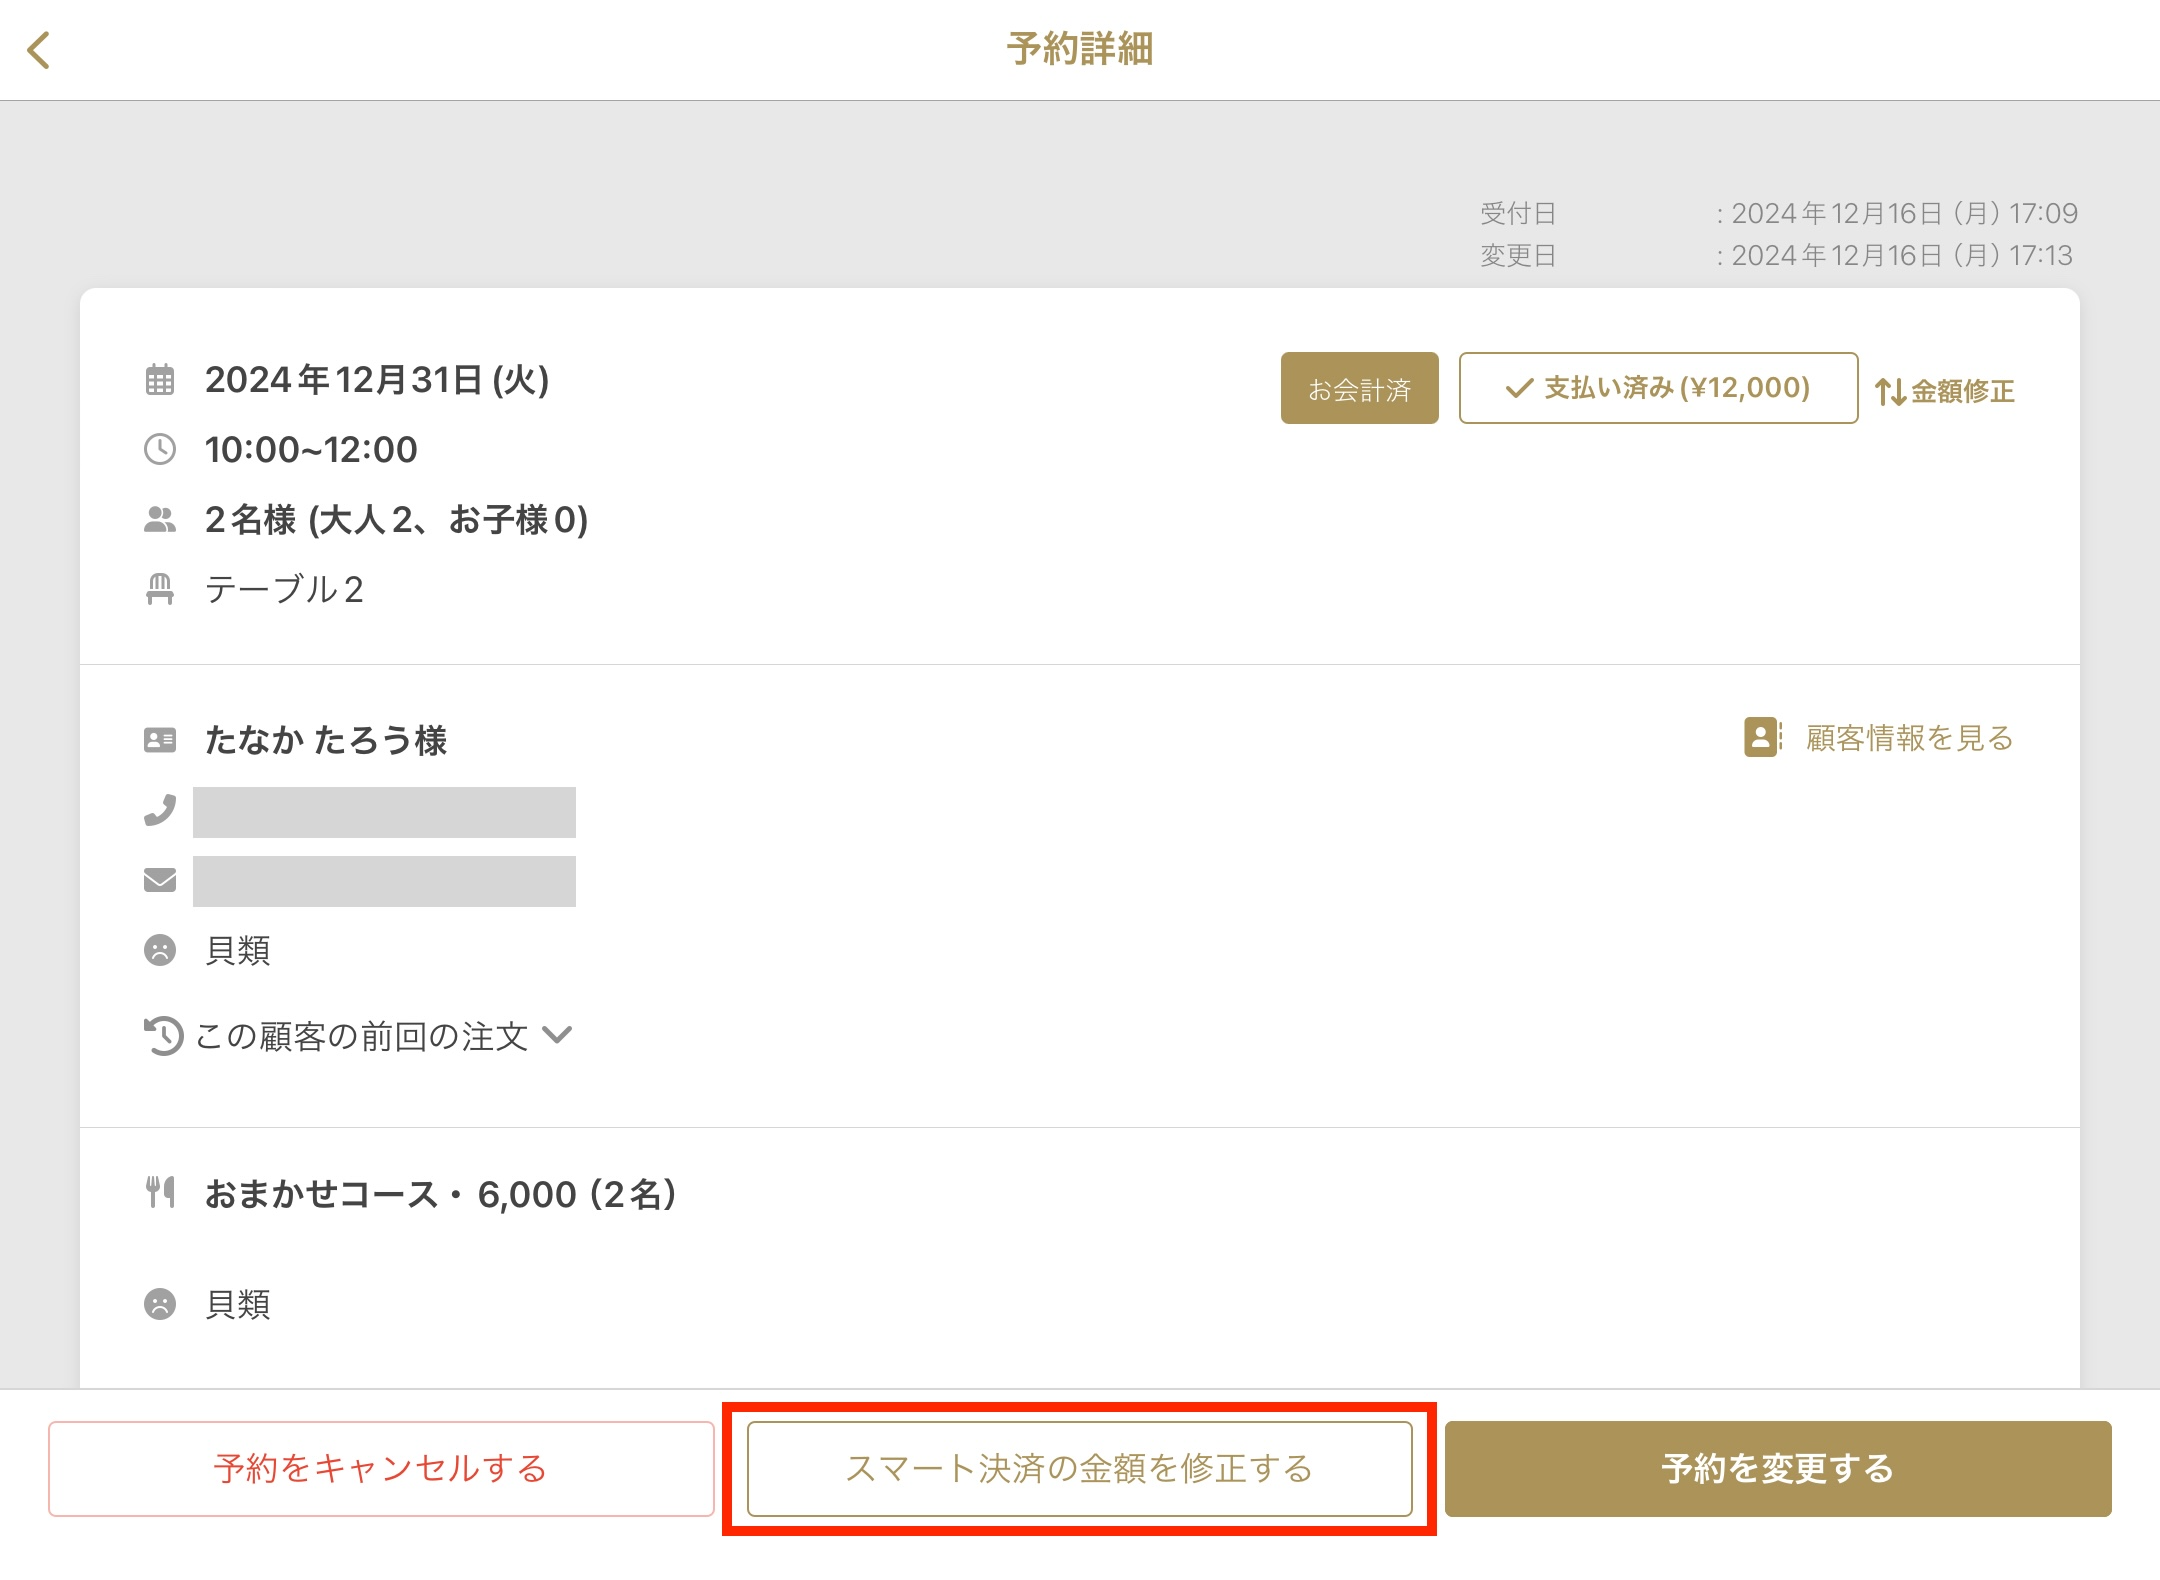Click the envelope email icon
The image size is (2160, 1580).
coord(160,880)
